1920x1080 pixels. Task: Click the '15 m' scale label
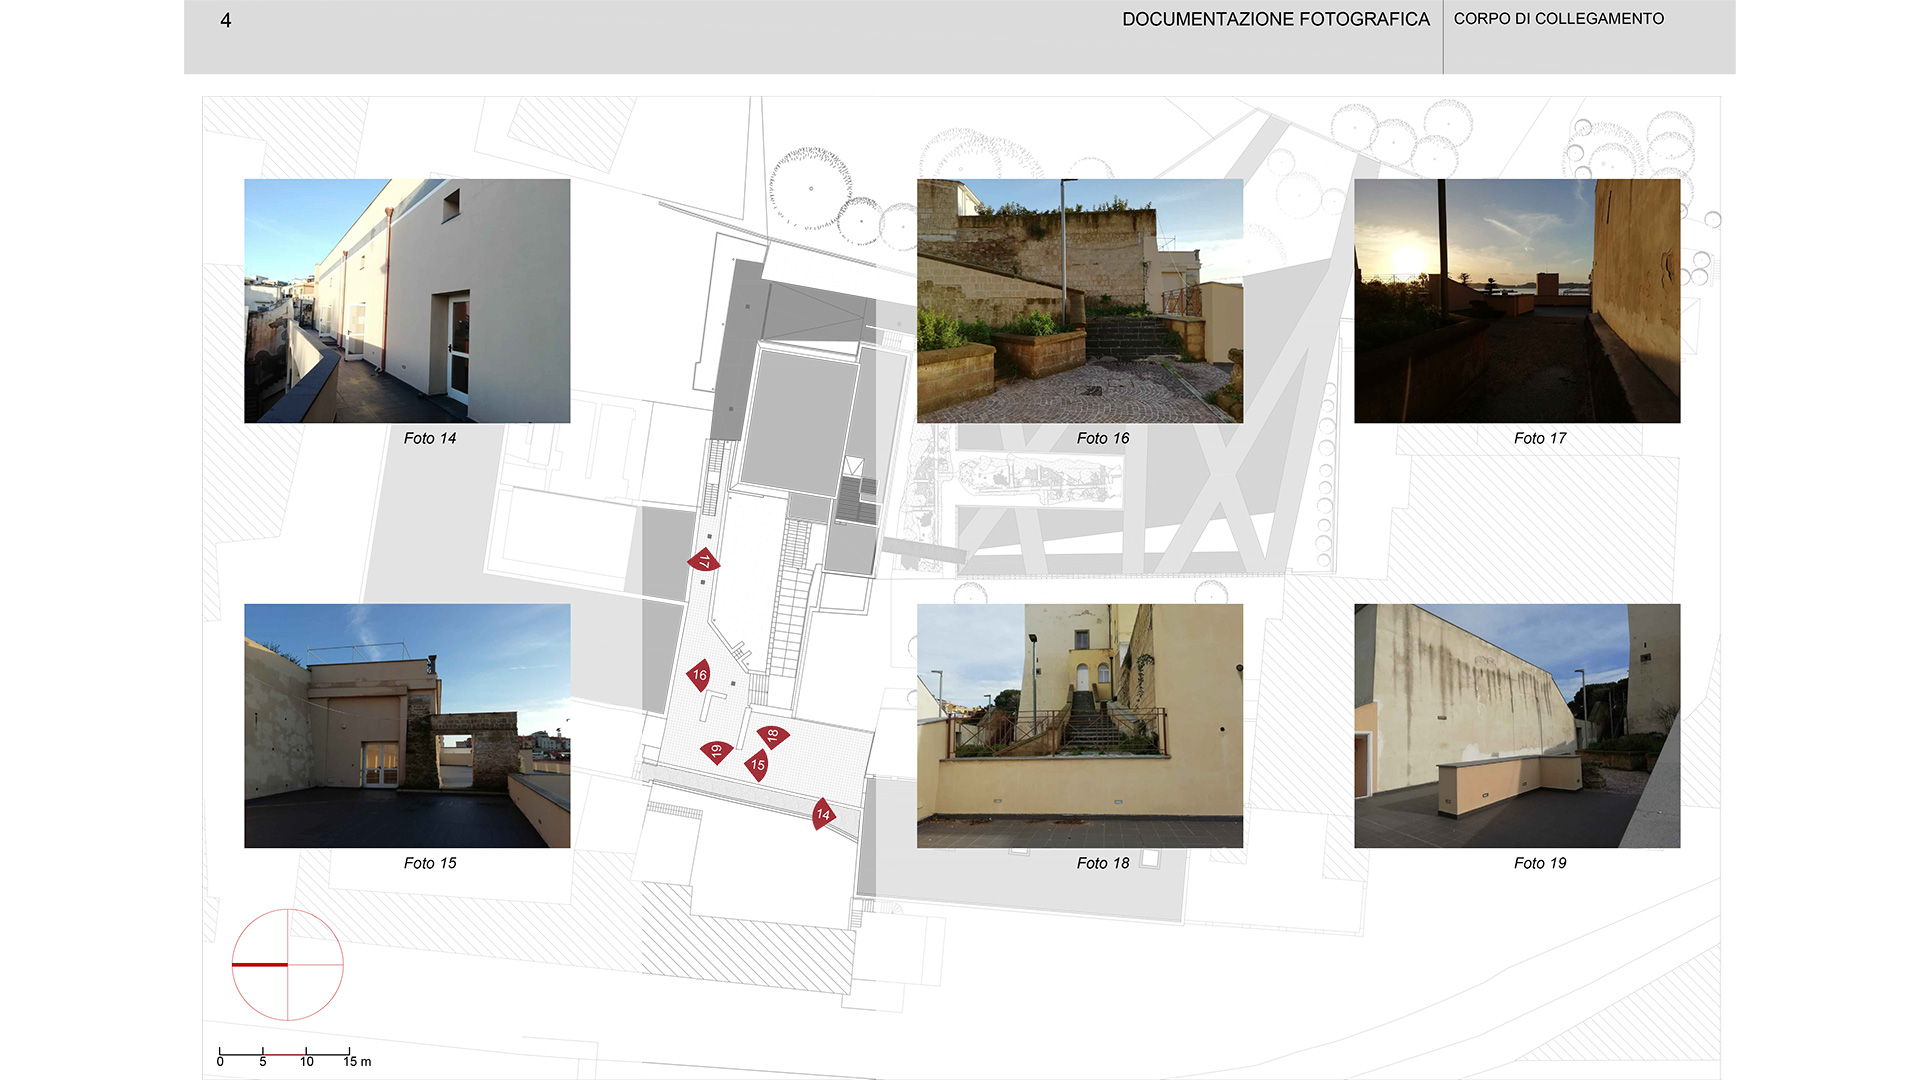coord(357,1061)
